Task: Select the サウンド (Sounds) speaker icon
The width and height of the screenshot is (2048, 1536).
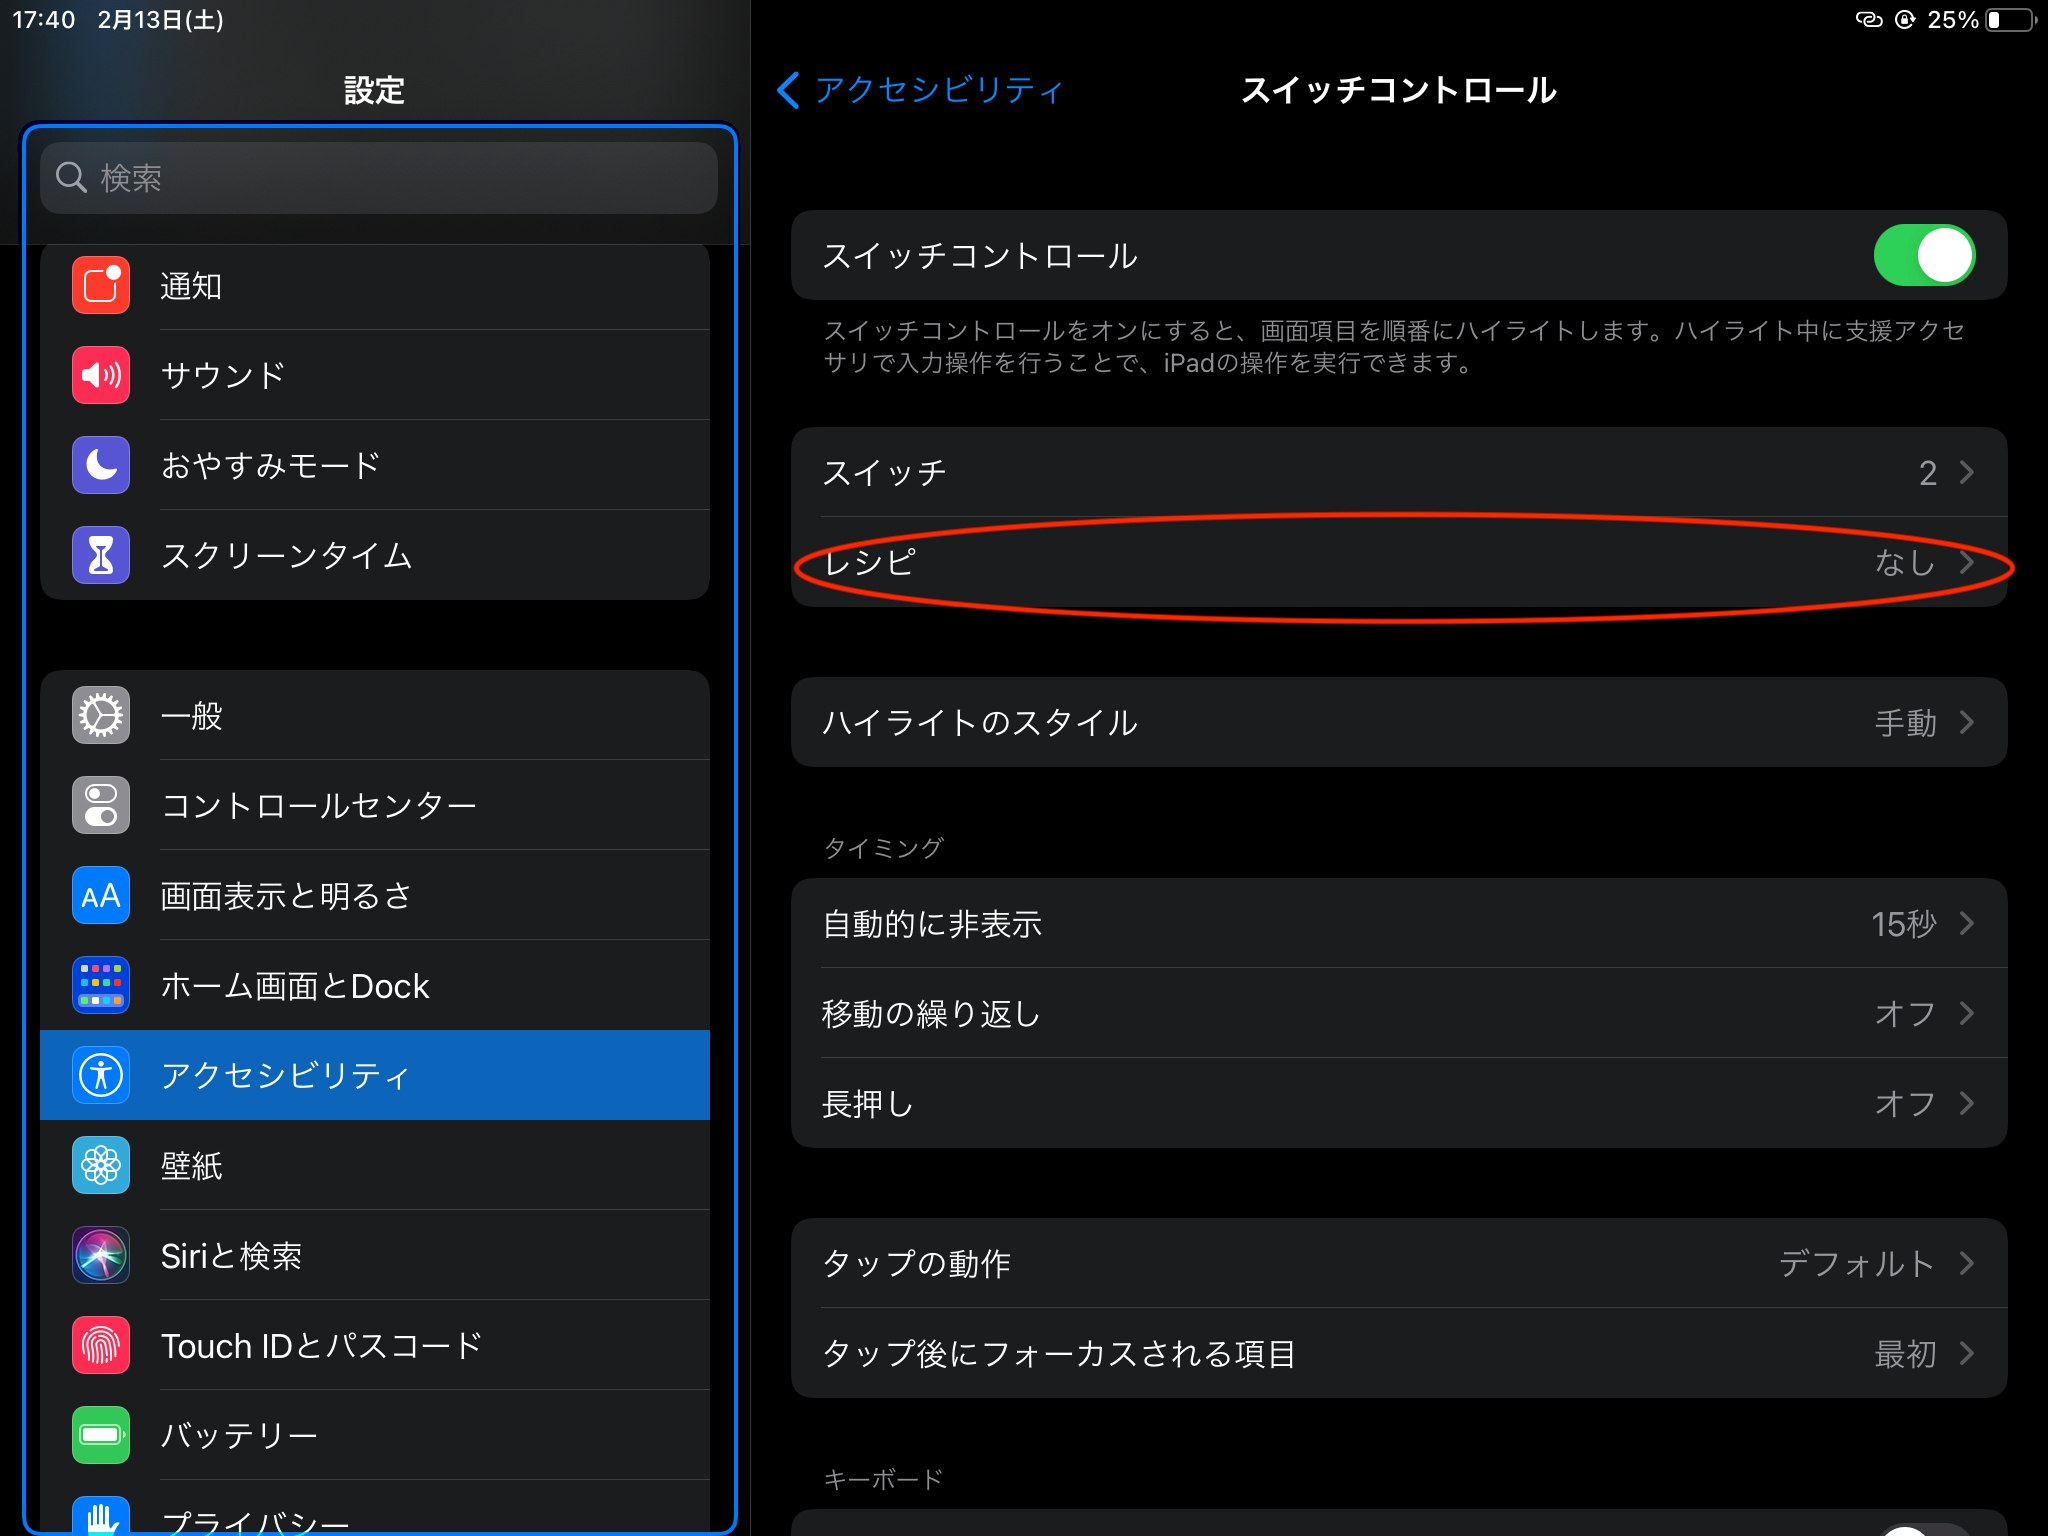Action: [x=100, y=375]
